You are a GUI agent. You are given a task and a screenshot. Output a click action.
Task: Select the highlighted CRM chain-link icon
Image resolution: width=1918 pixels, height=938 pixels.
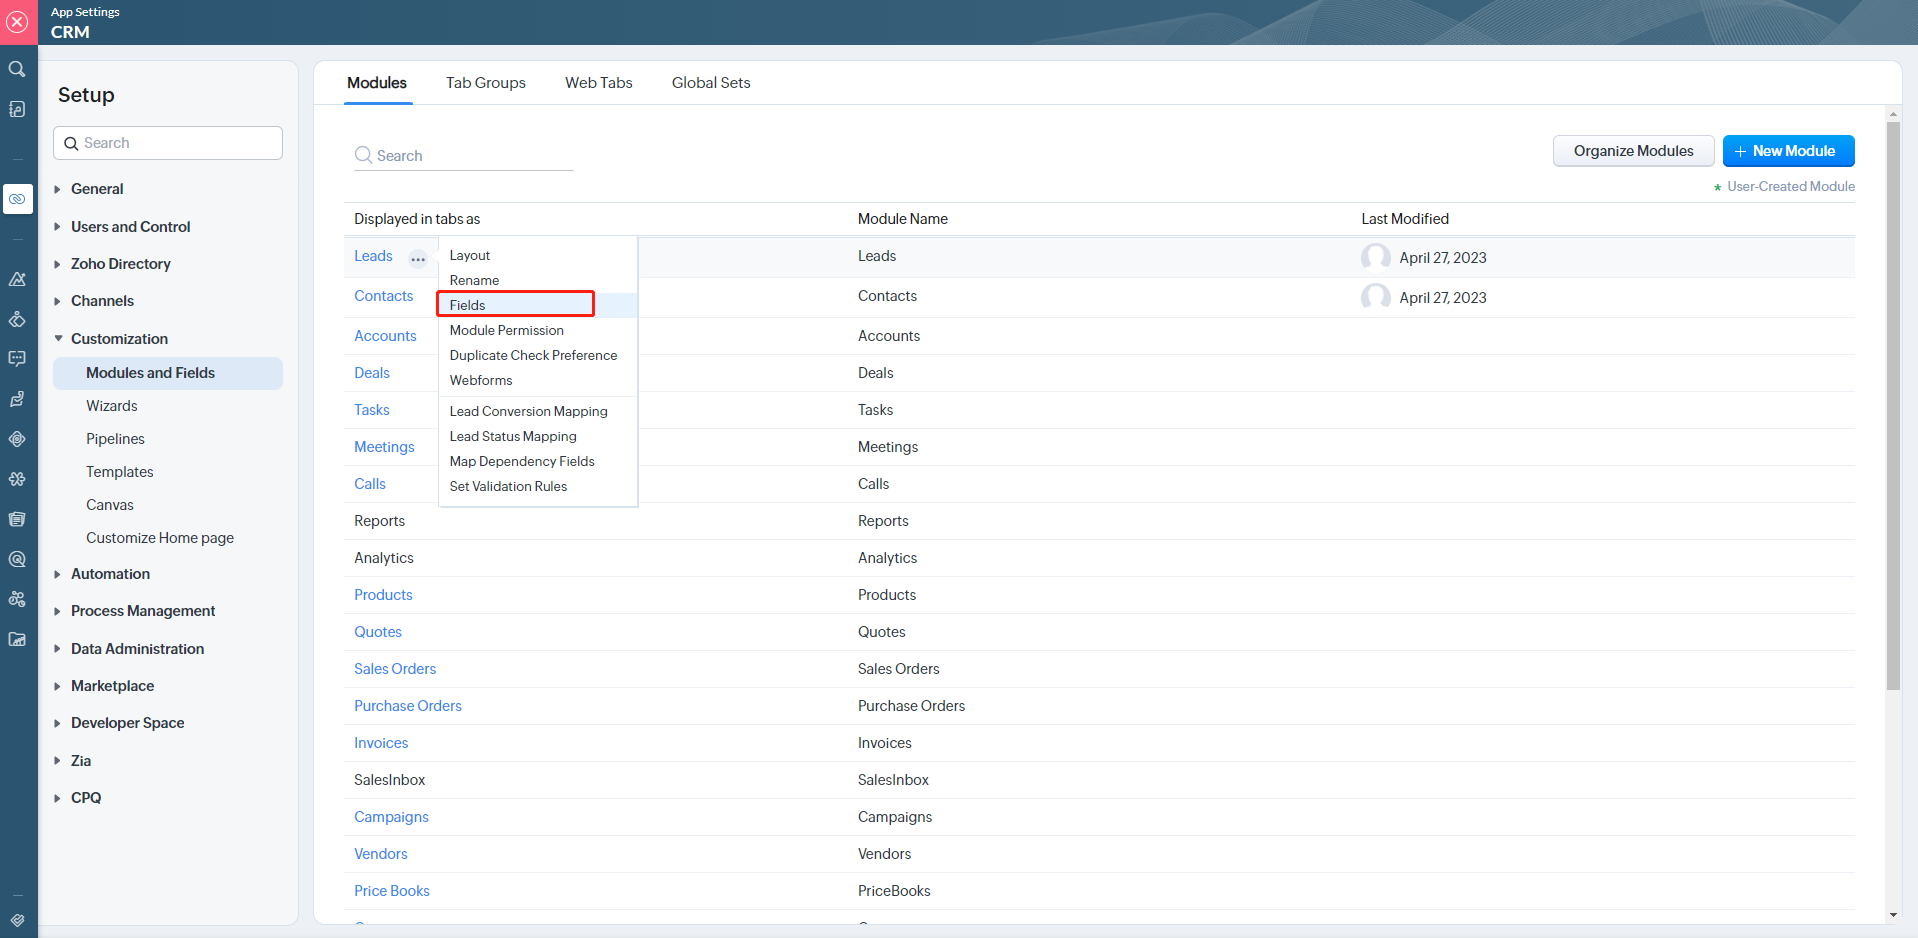coord(17,199)
